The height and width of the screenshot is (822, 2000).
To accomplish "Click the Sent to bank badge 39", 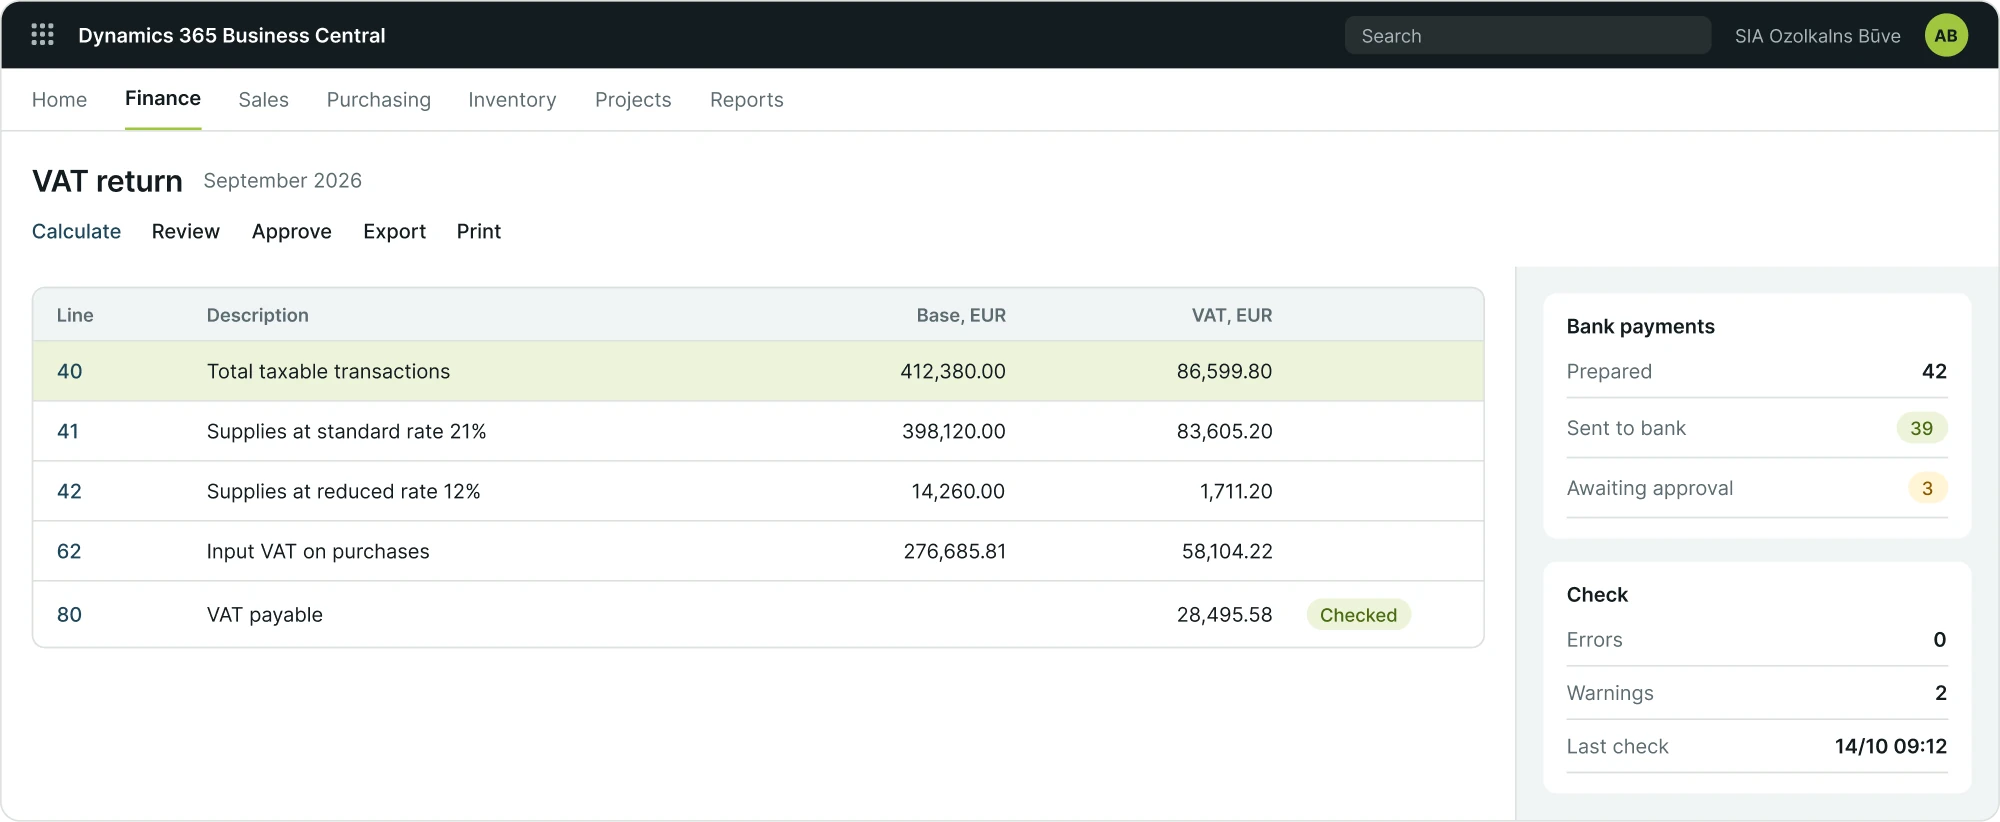I will coord(1921,428).
